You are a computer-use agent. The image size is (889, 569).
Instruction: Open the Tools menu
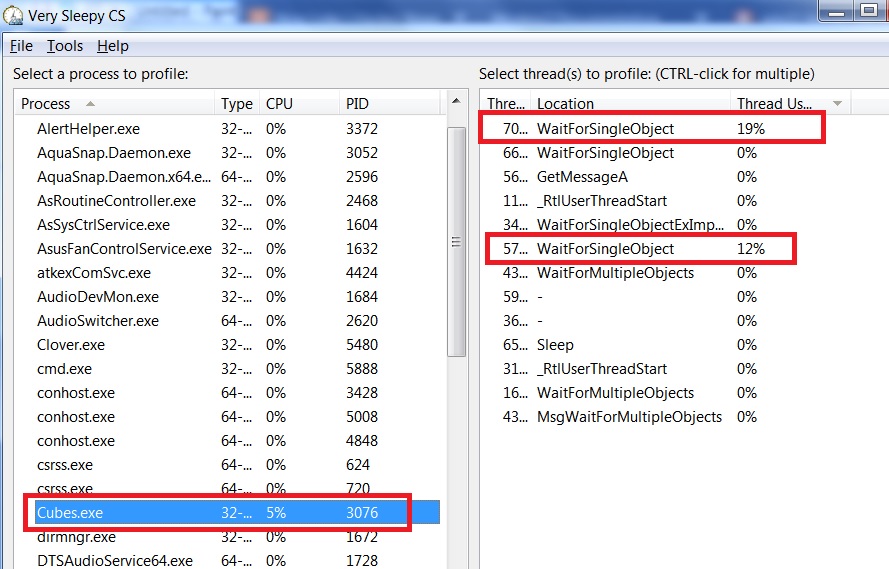[65, 46]
